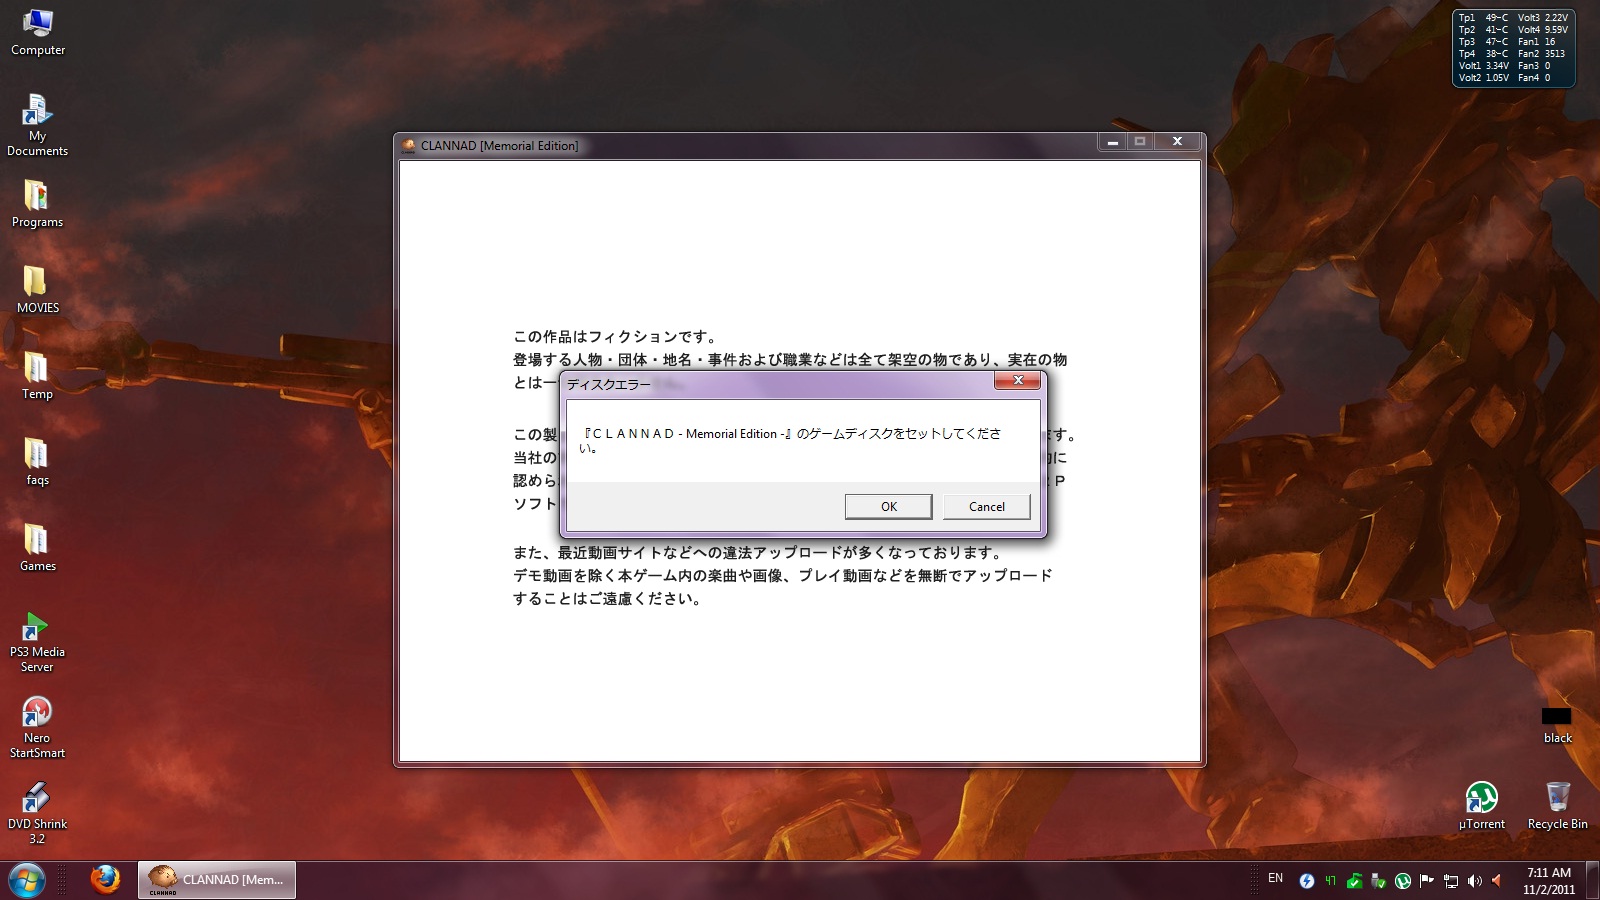Click the line starting '登場する人物・団体'
The image size is (1600, 900).
(x=790, y=360)
